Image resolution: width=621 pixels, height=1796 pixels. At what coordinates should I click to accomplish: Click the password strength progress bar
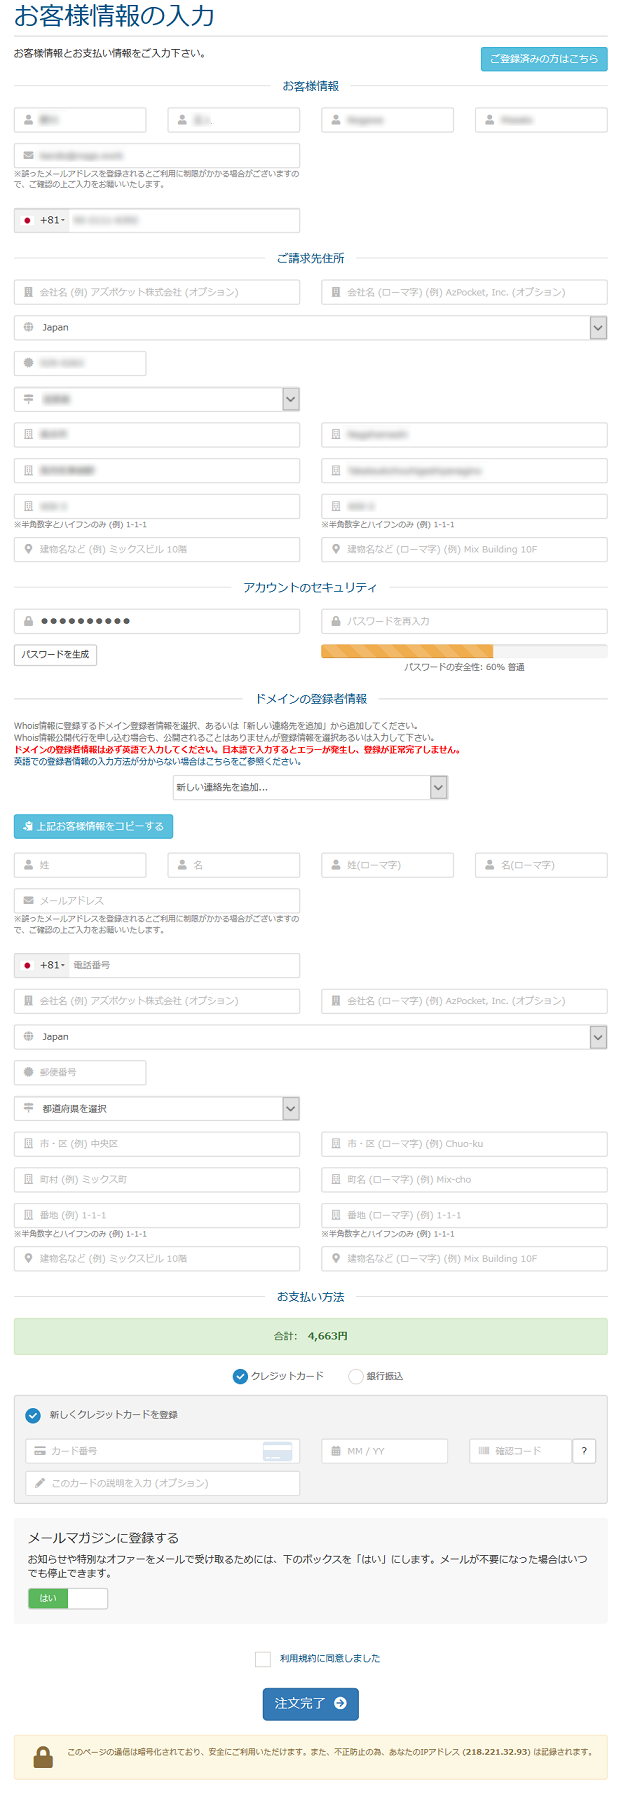click(x=463, y=651)
